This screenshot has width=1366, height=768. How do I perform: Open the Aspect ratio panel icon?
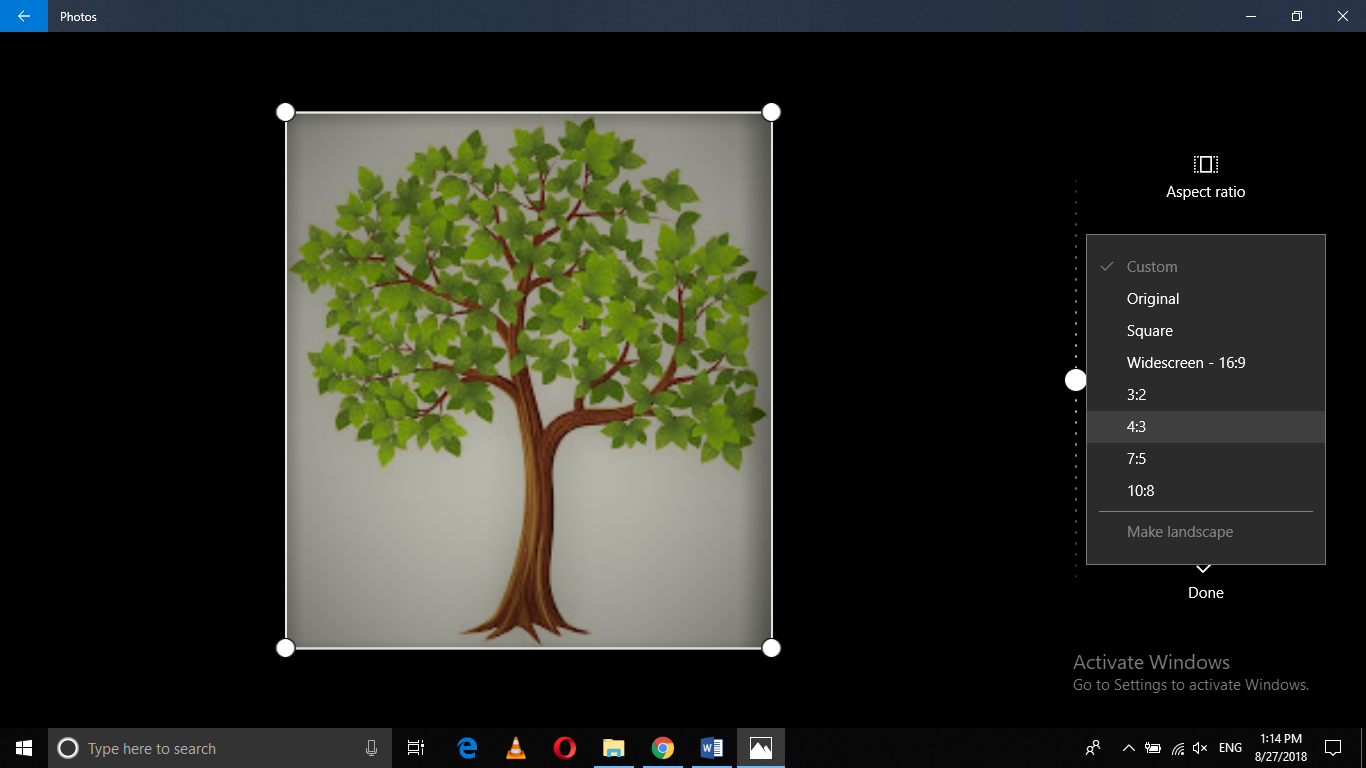1204,164
